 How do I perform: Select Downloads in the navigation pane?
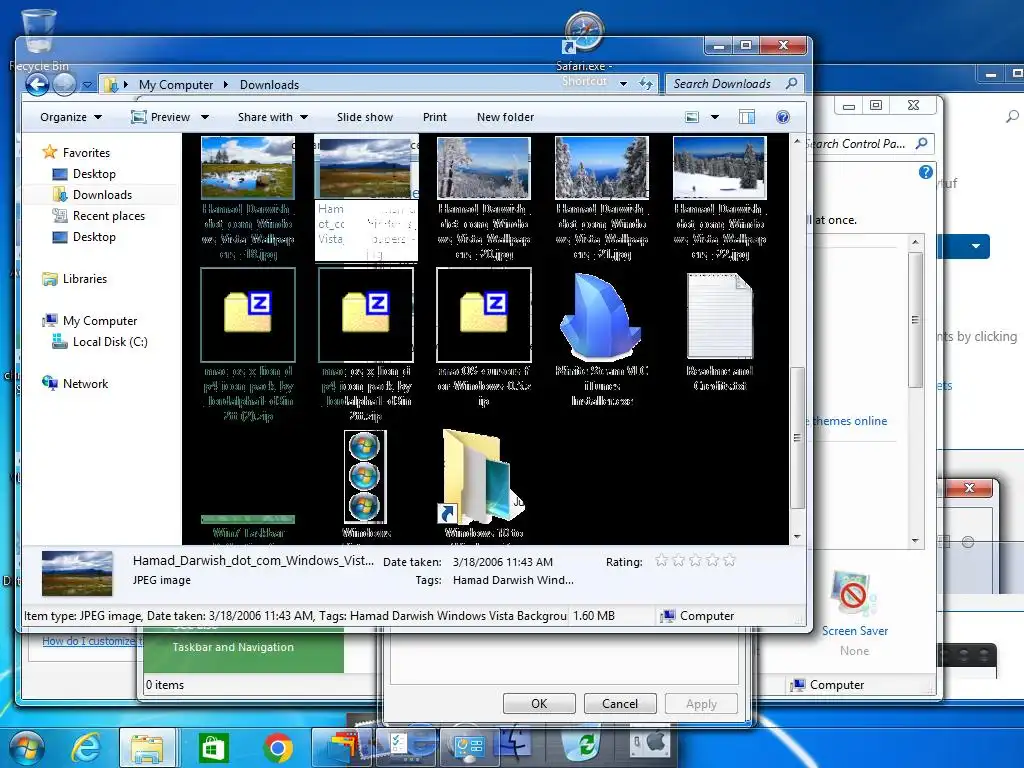point(92,195)
